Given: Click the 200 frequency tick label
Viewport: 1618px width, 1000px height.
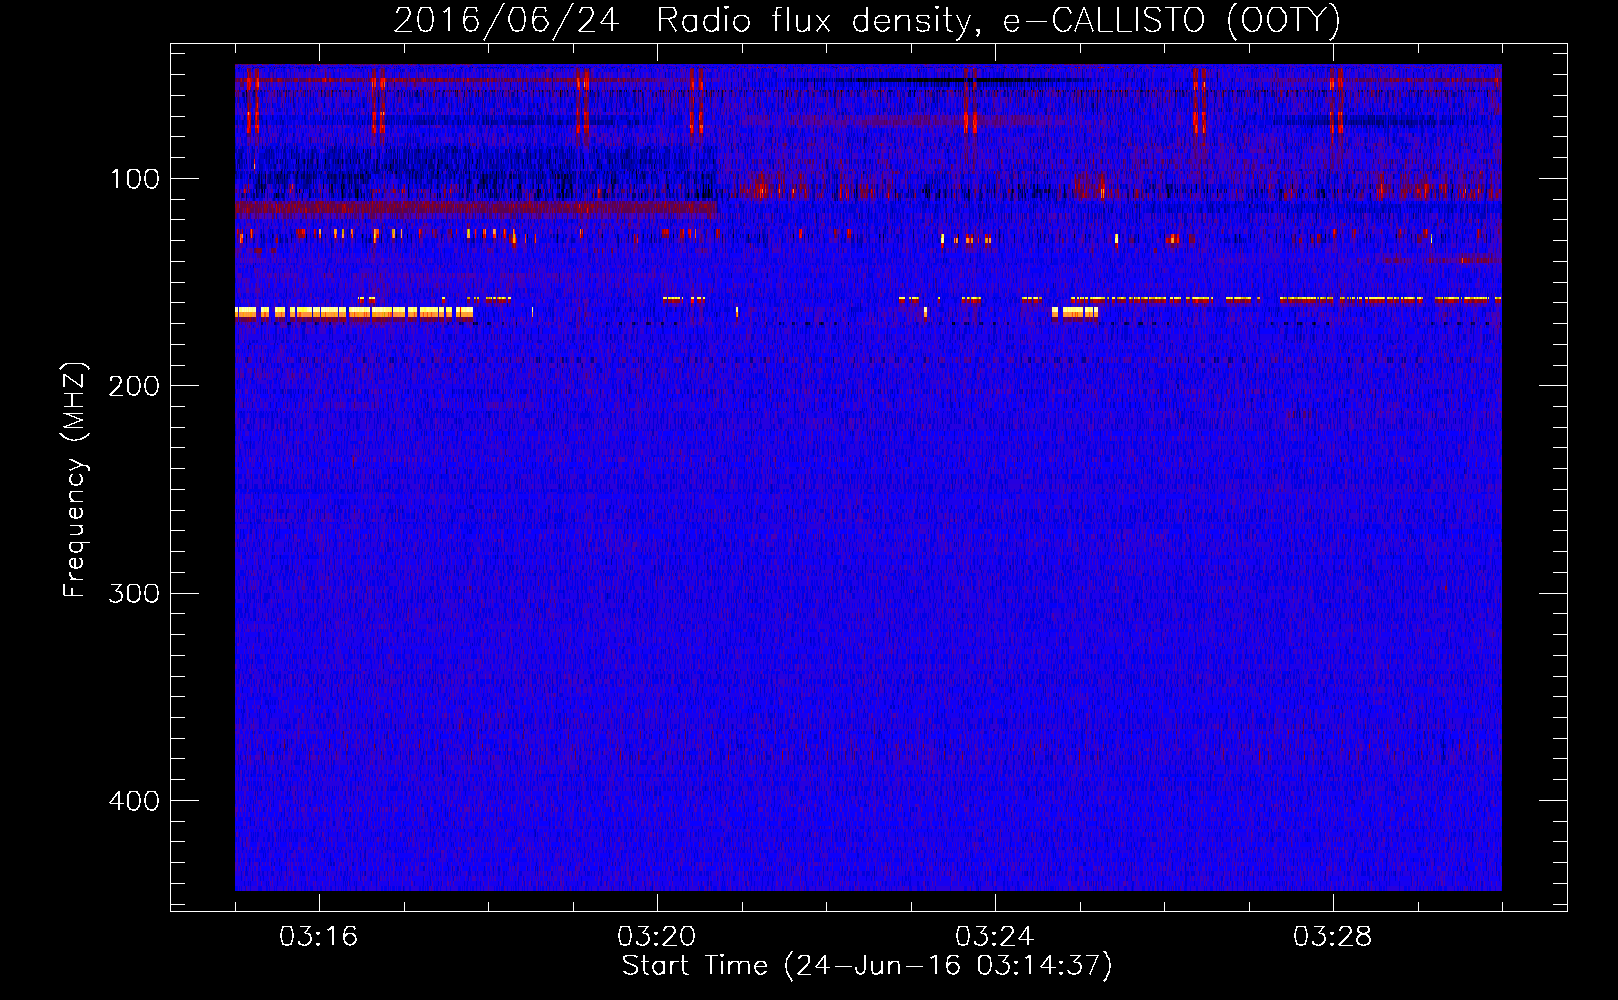Looking at the screenshot, I should (x=134, y=386).
